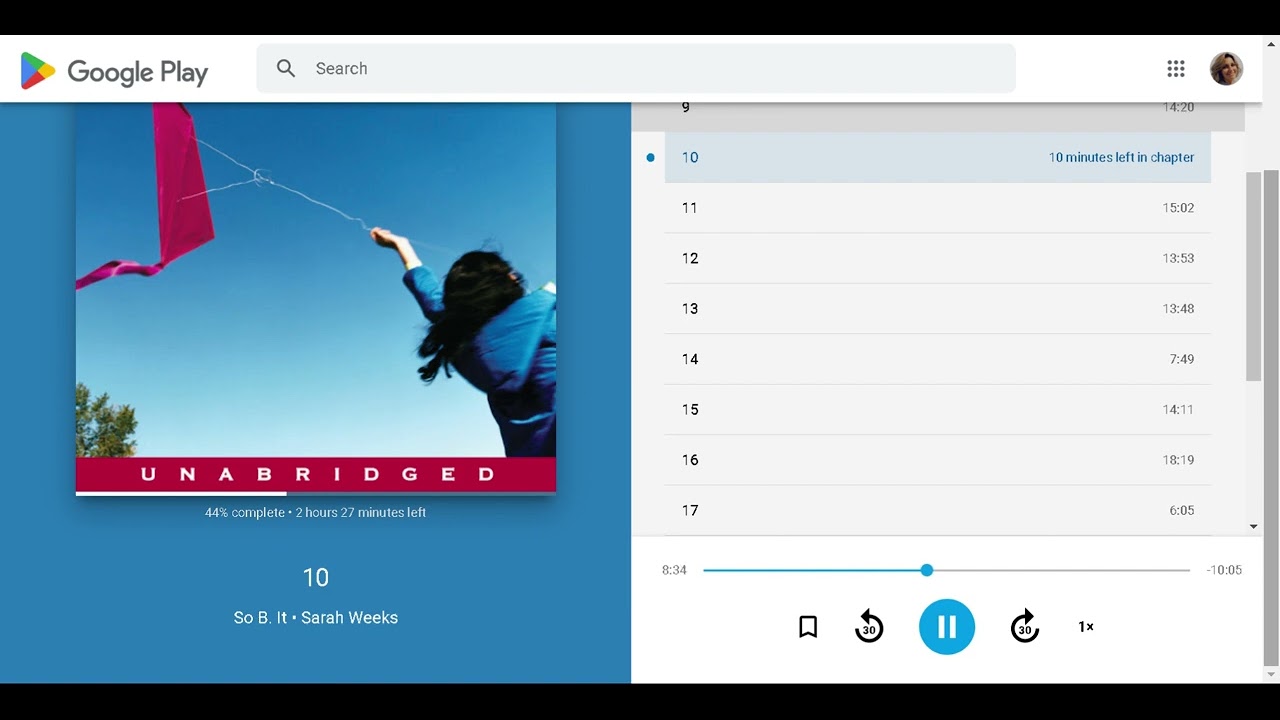Jump to chapter 12

pos(938,258)
